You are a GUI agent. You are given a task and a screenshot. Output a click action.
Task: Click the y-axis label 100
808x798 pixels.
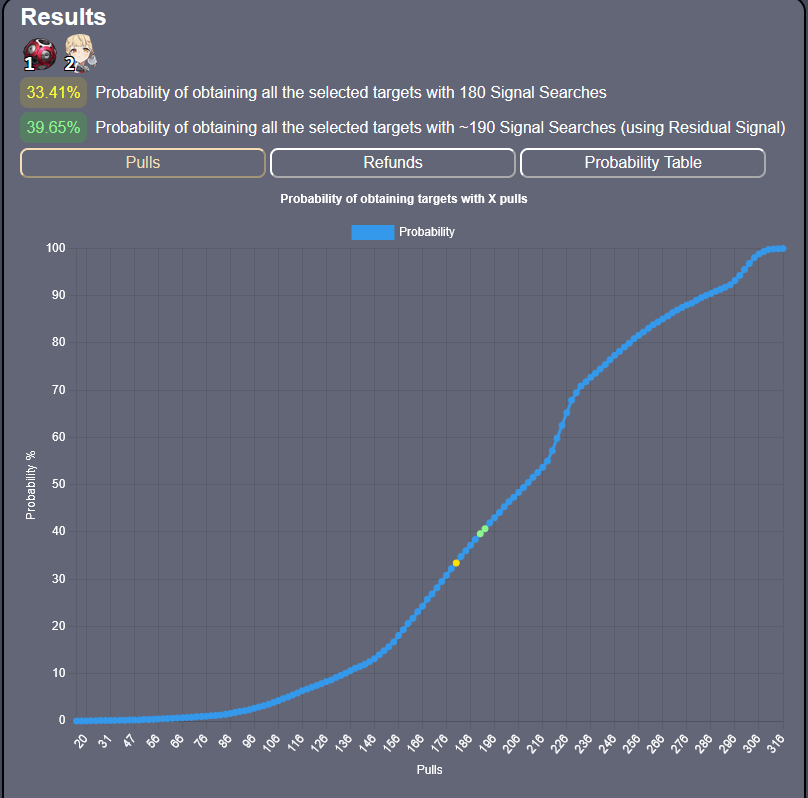pos(56,248)
